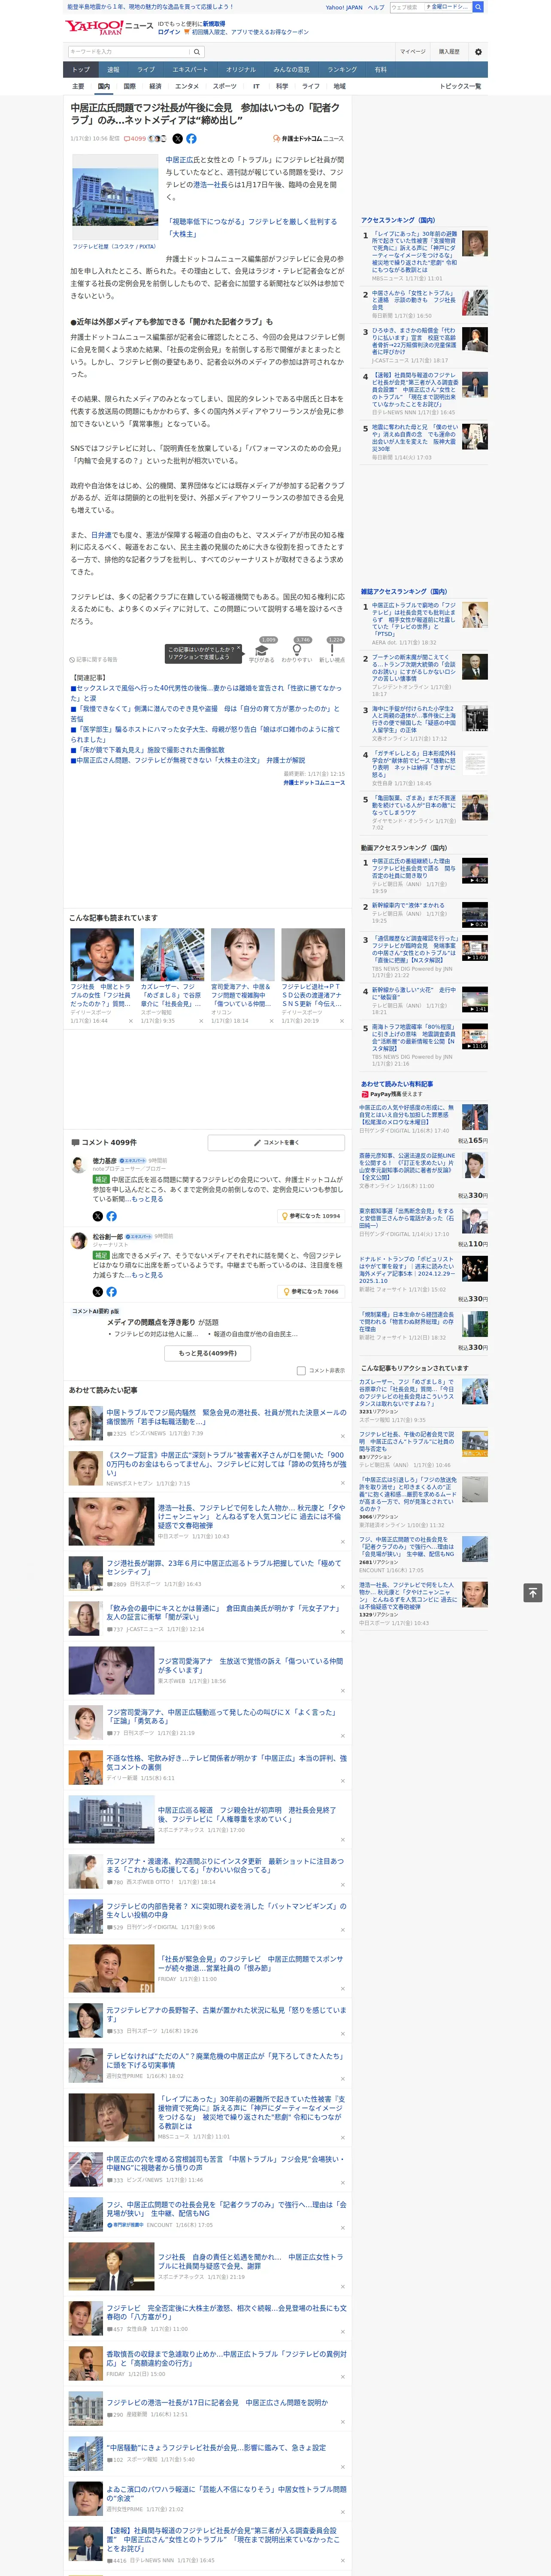Click Fuji TV building article image
This screenshot has height=2576, width=551.
[x=114, y=197]
